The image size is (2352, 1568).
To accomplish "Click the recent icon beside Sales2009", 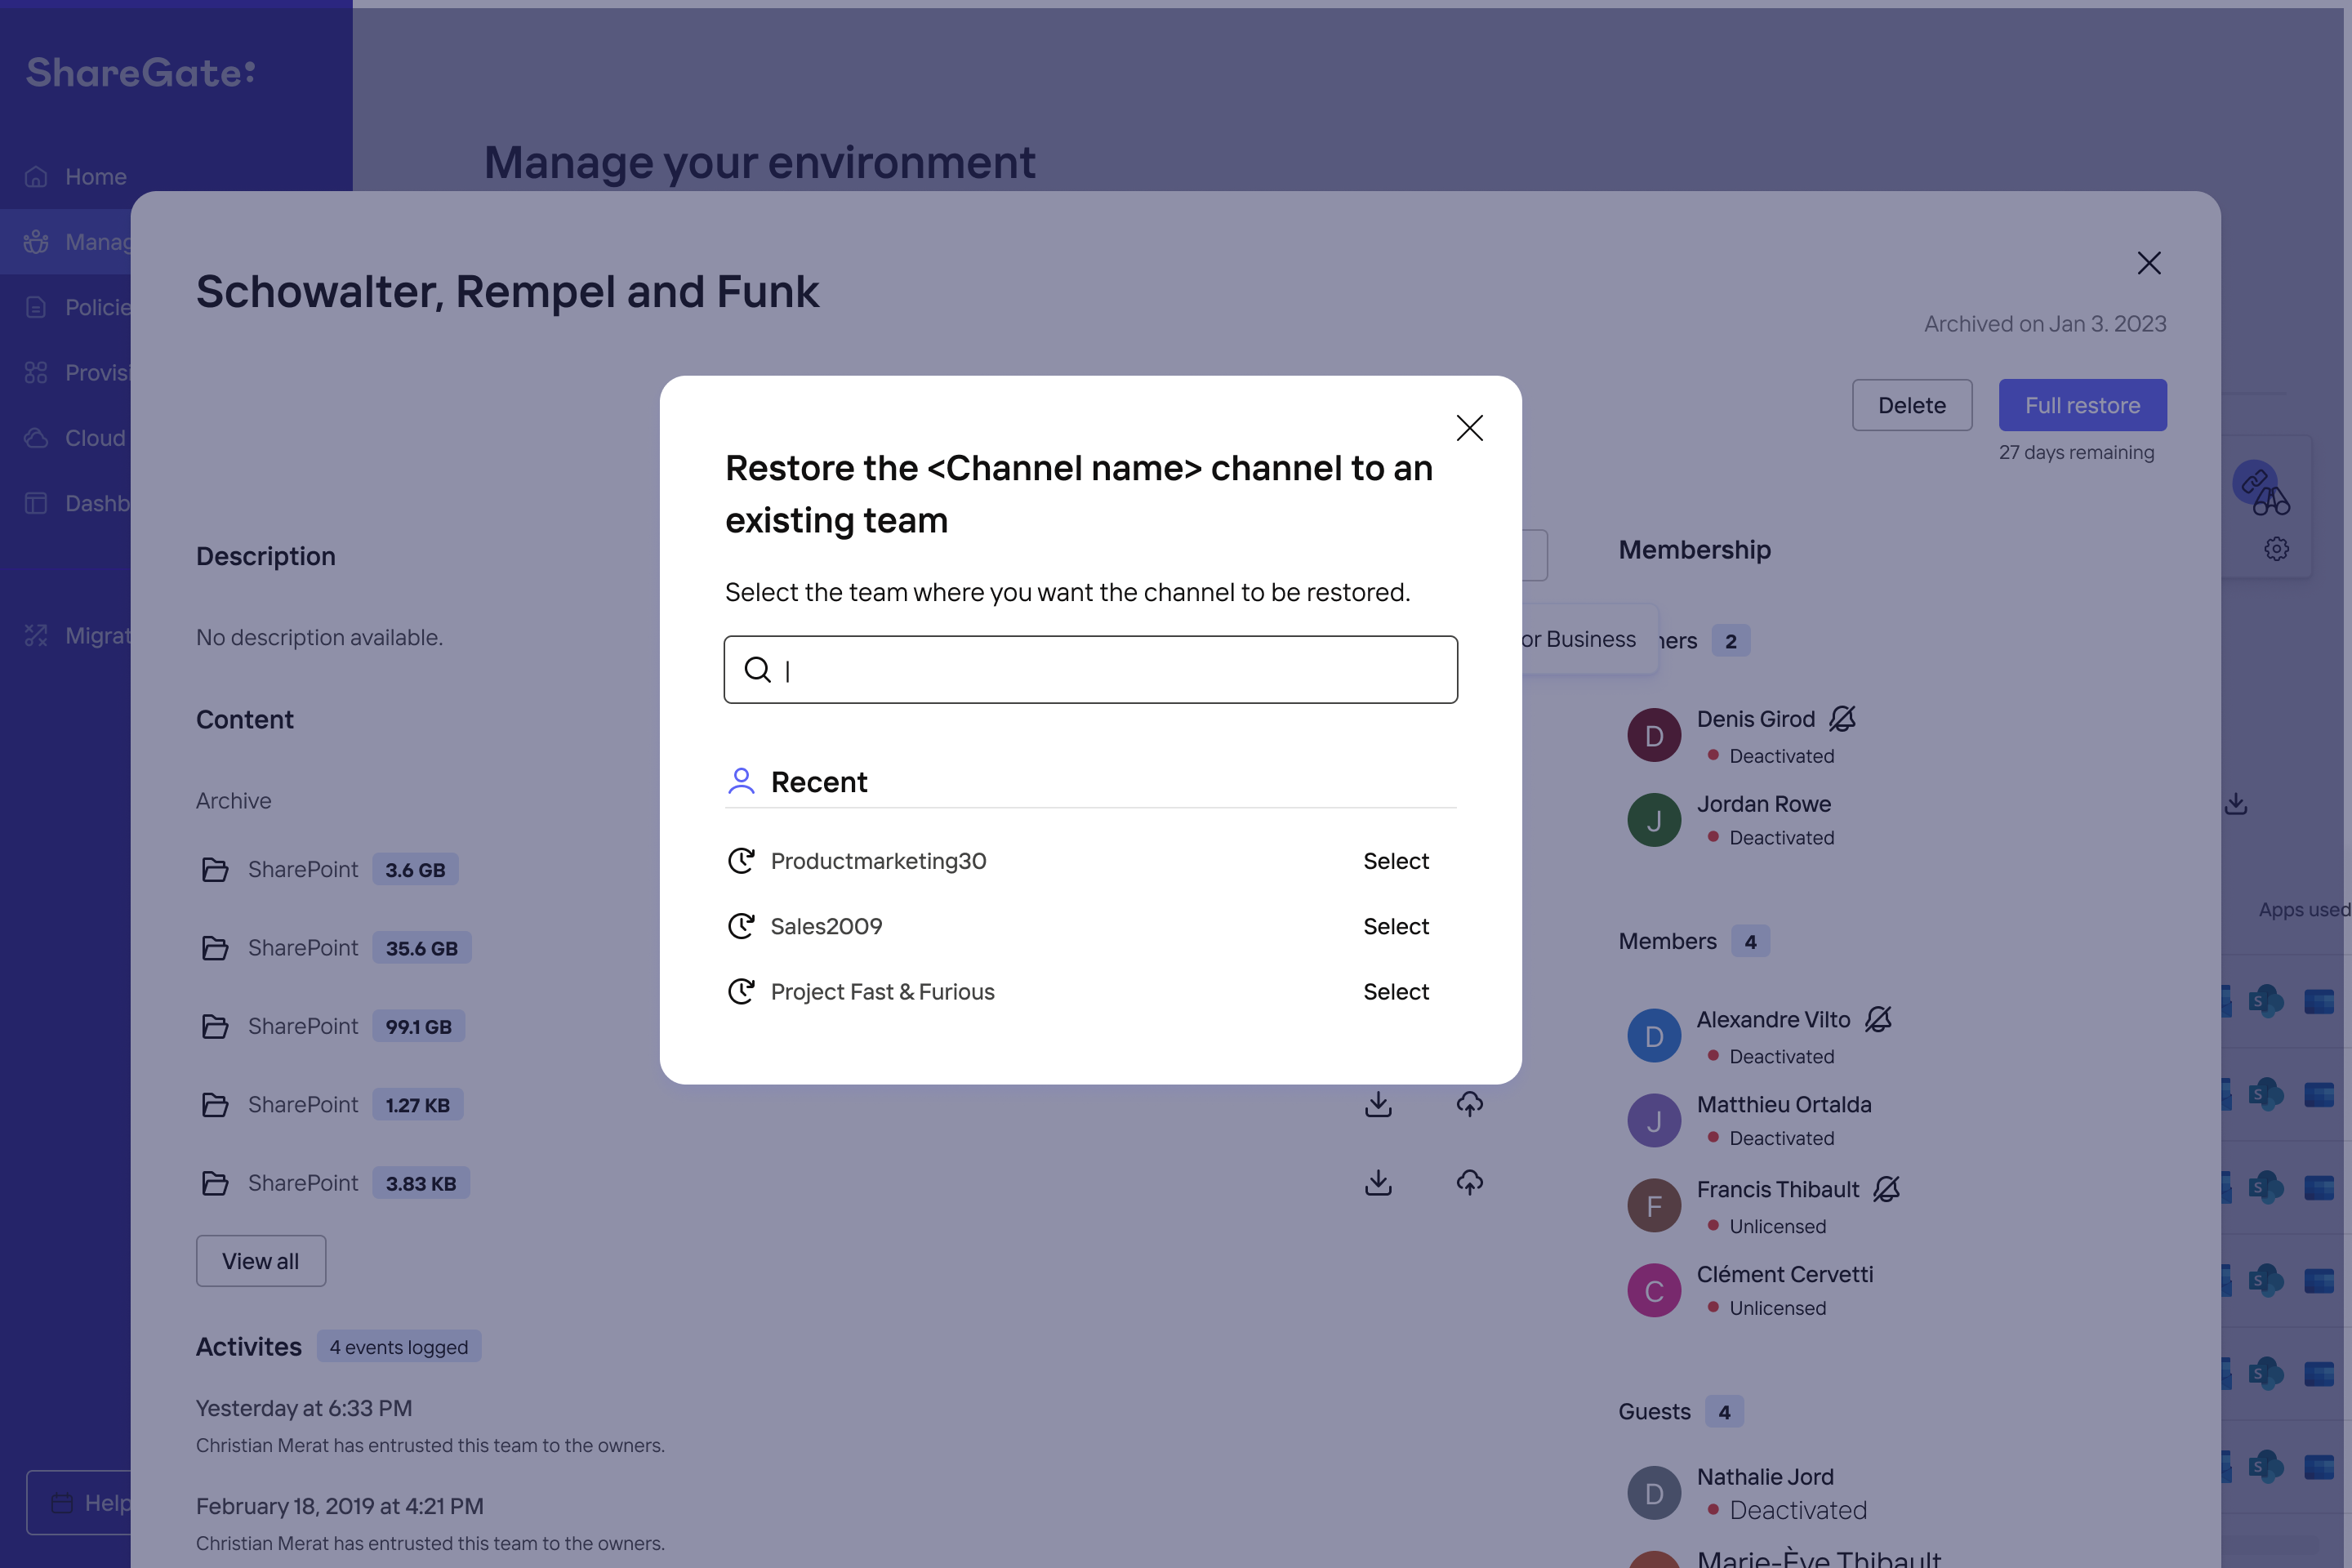I will coord(740,926).
